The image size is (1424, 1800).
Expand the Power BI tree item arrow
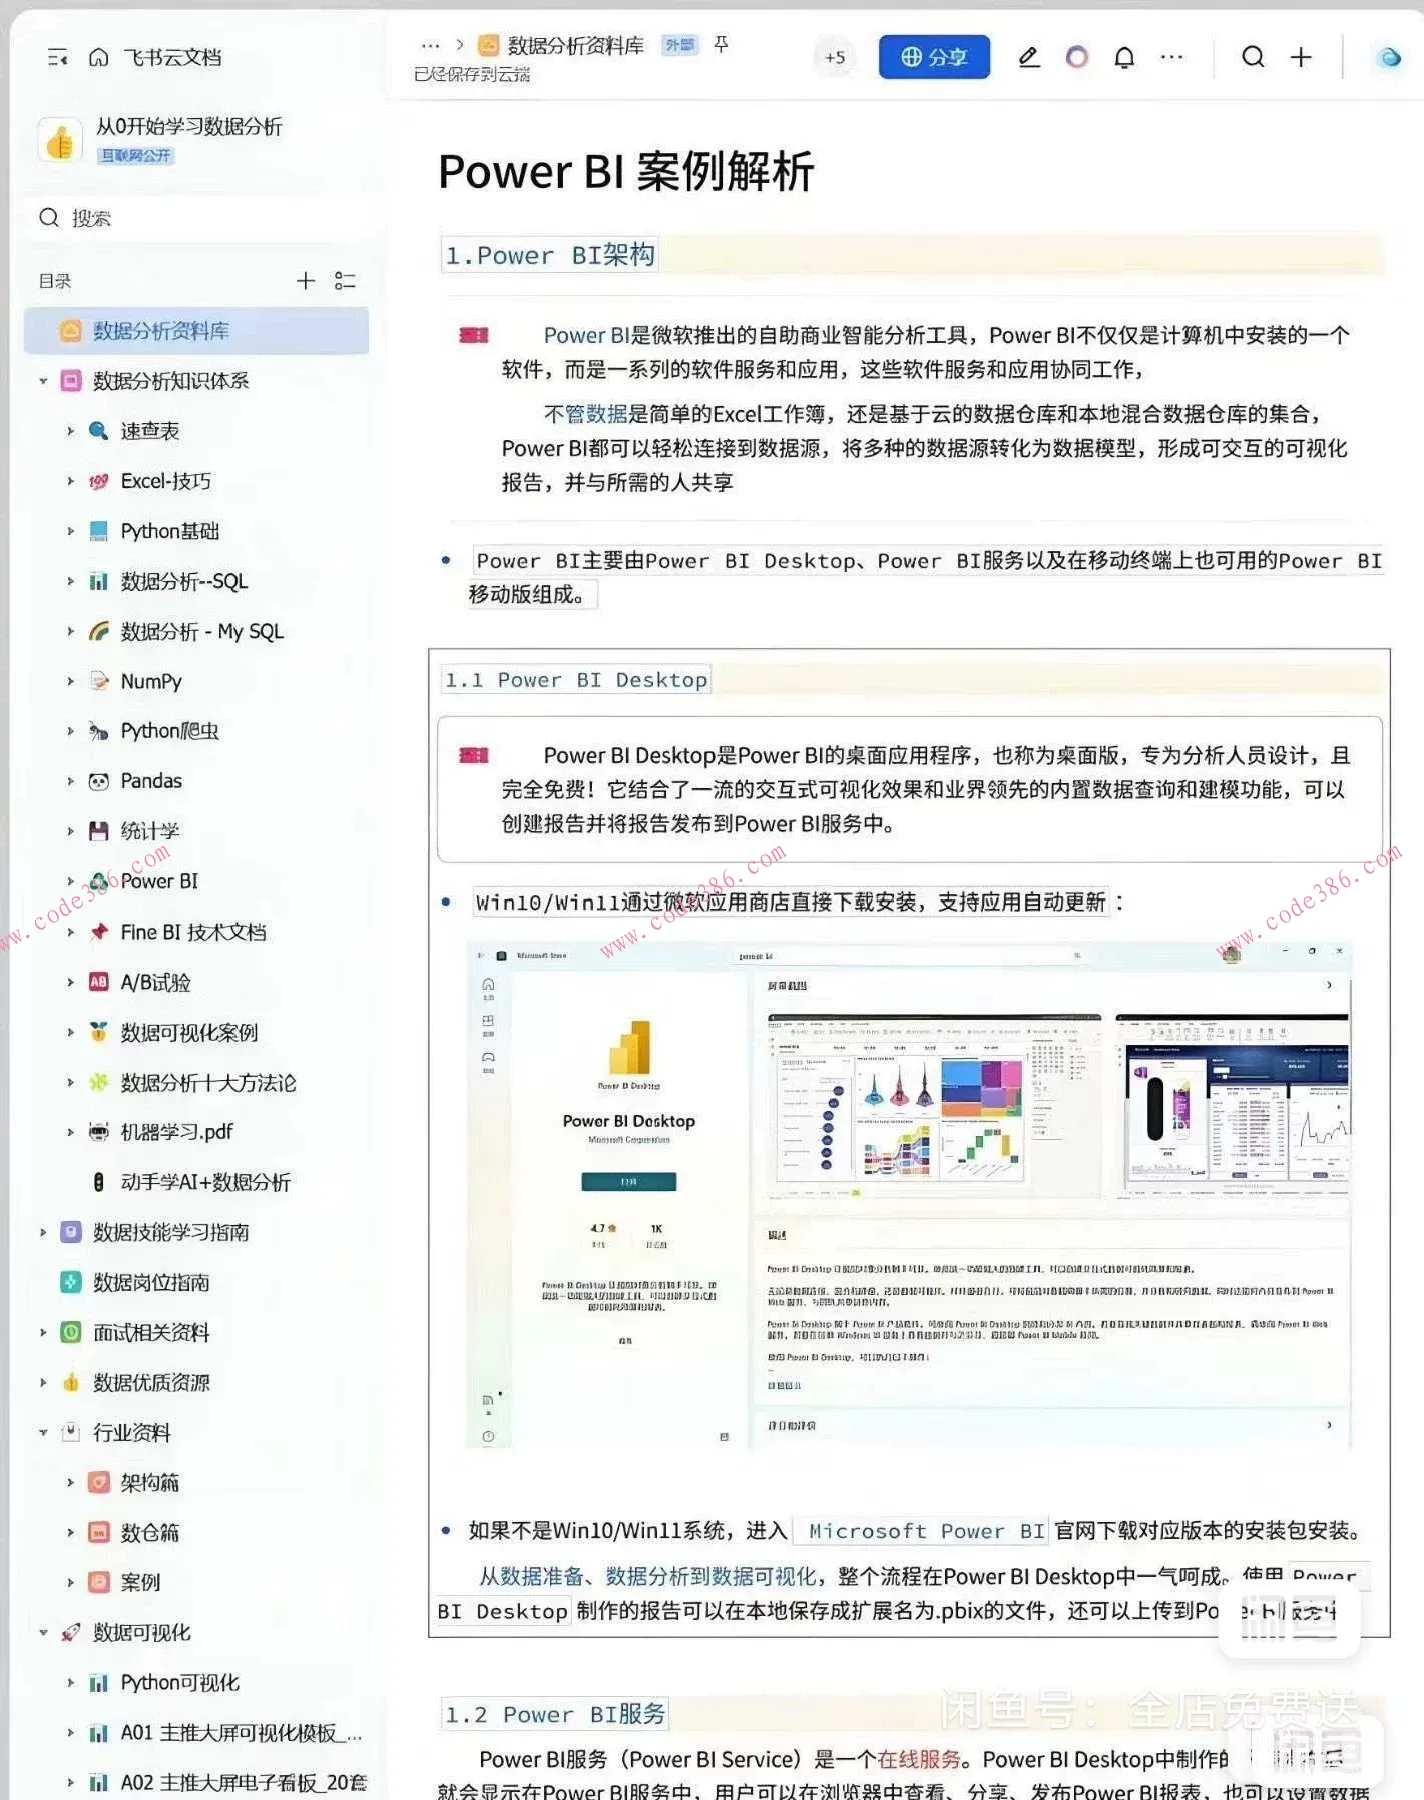(70, 881)
